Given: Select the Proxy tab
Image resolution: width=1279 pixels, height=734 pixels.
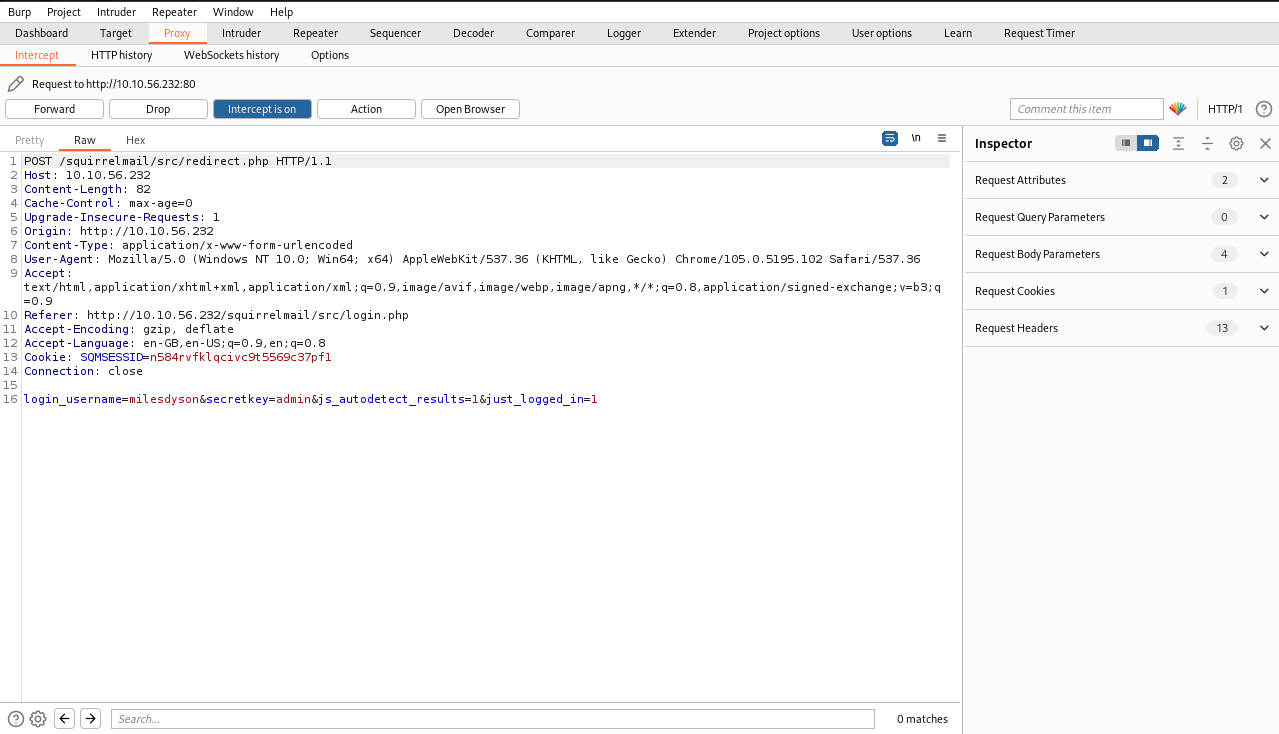Looking at the screenshot, I should point(177,33).
